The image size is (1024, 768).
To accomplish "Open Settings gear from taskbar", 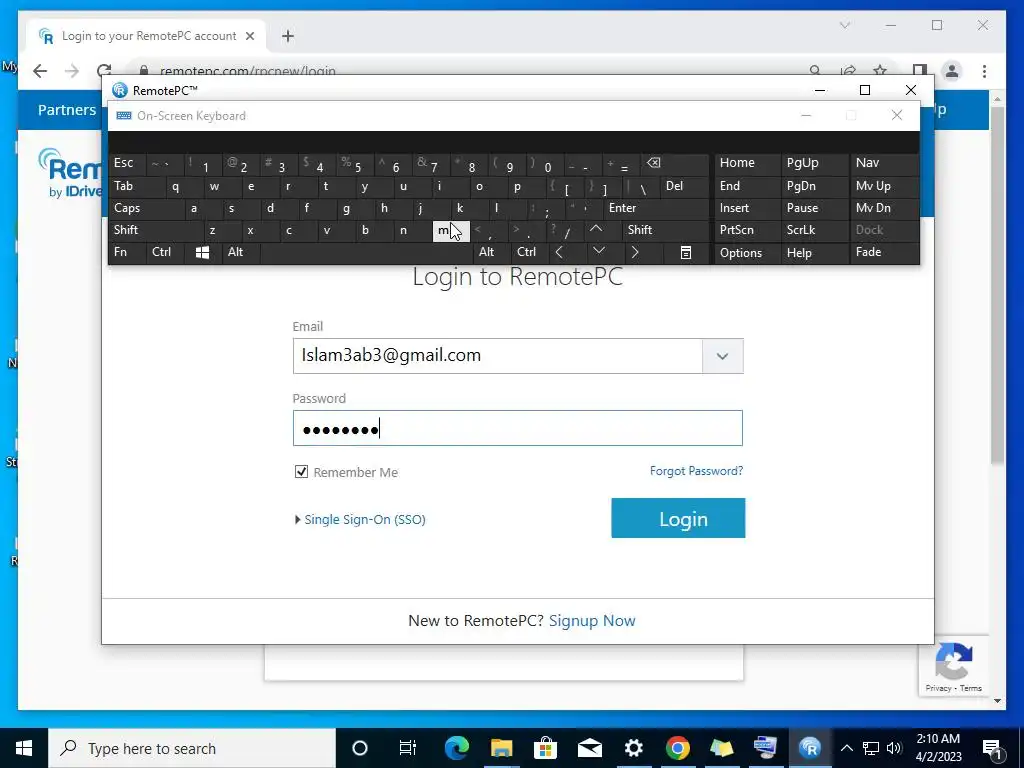I will [x=633, y=748].
